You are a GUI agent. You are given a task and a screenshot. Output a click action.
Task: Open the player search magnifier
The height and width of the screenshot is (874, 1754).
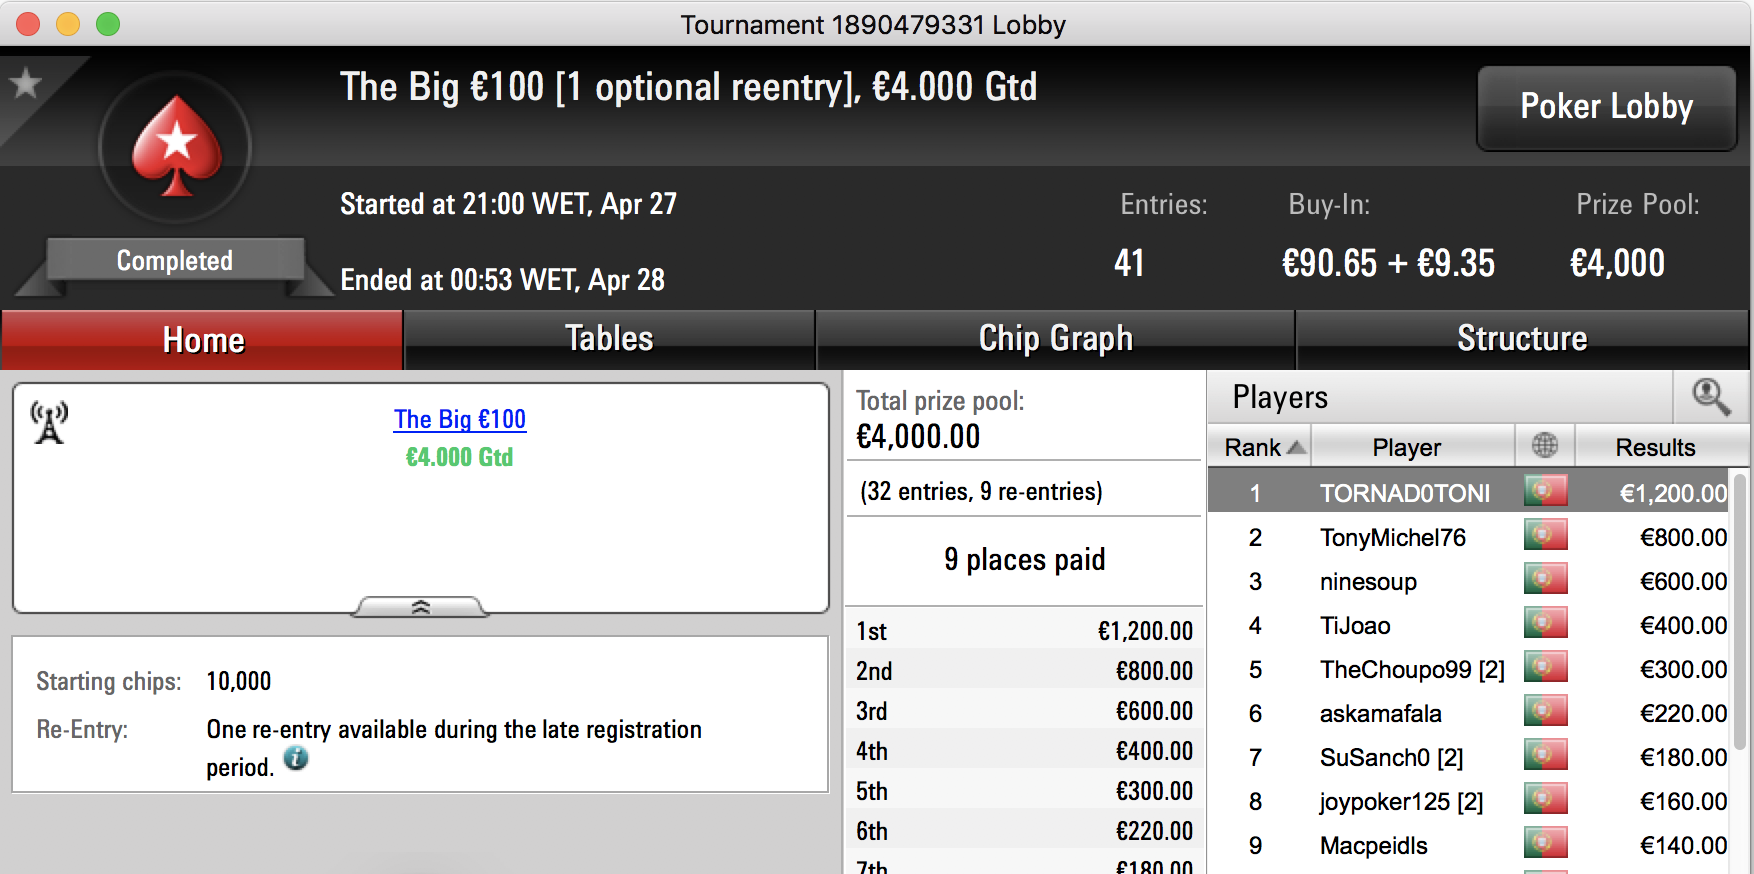click(x=1711, y=397)
